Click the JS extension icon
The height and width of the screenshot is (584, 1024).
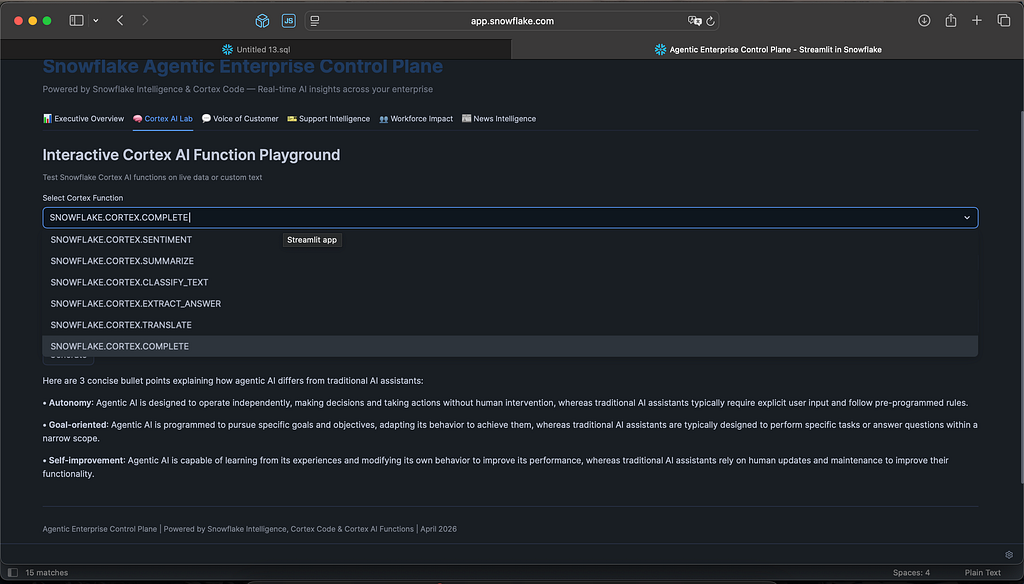click(x=289, y=21)
